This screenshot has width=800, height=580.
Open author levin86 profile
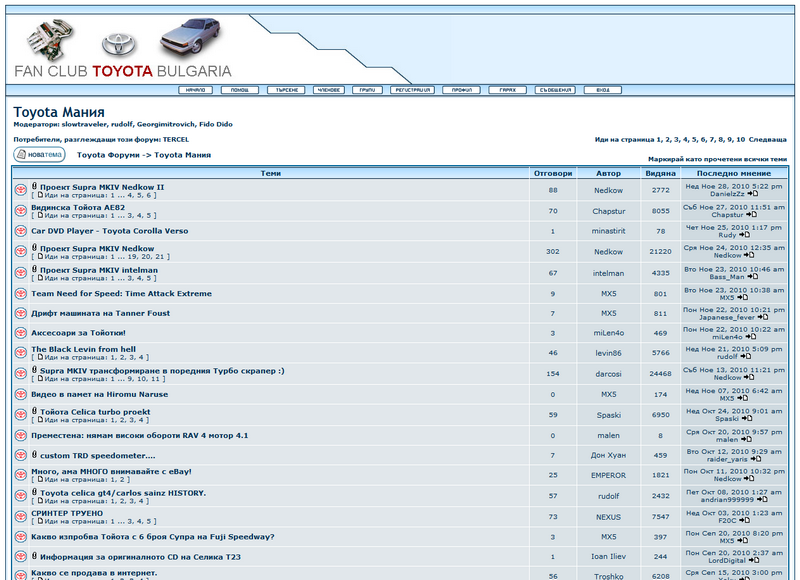click(608, 353)
